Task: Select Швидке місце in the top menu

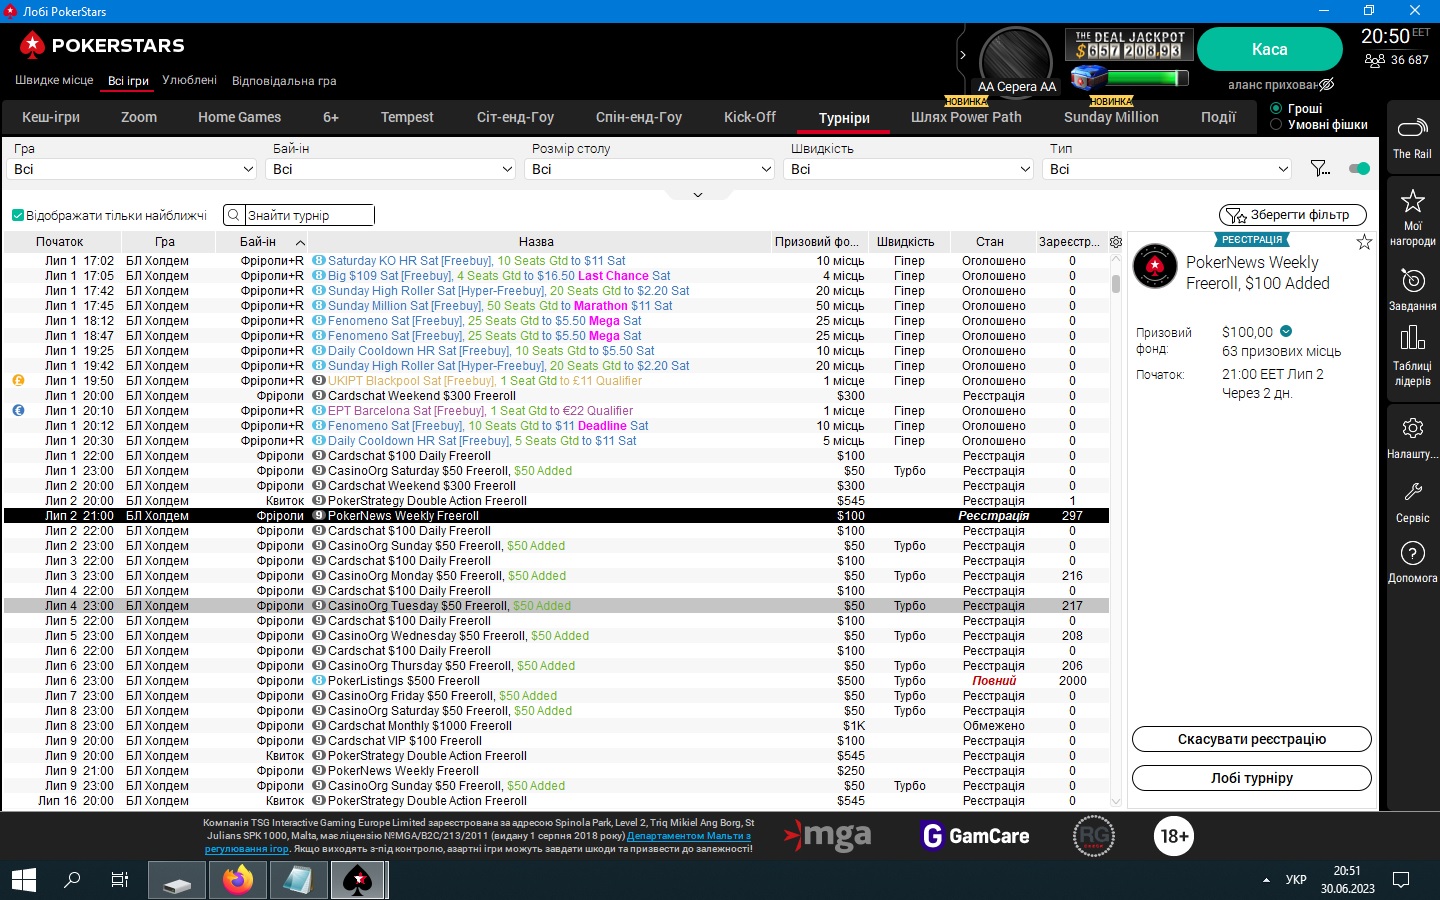Action: tap(54, 80)
